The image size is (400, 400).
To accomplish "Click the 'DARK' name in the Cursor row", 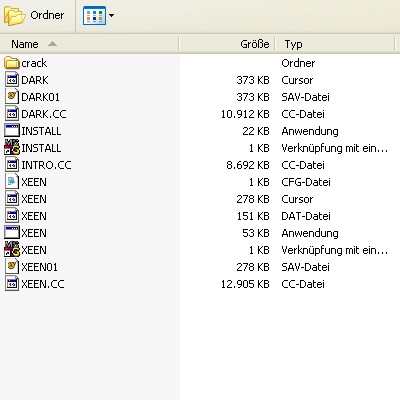I will point(35,80).
